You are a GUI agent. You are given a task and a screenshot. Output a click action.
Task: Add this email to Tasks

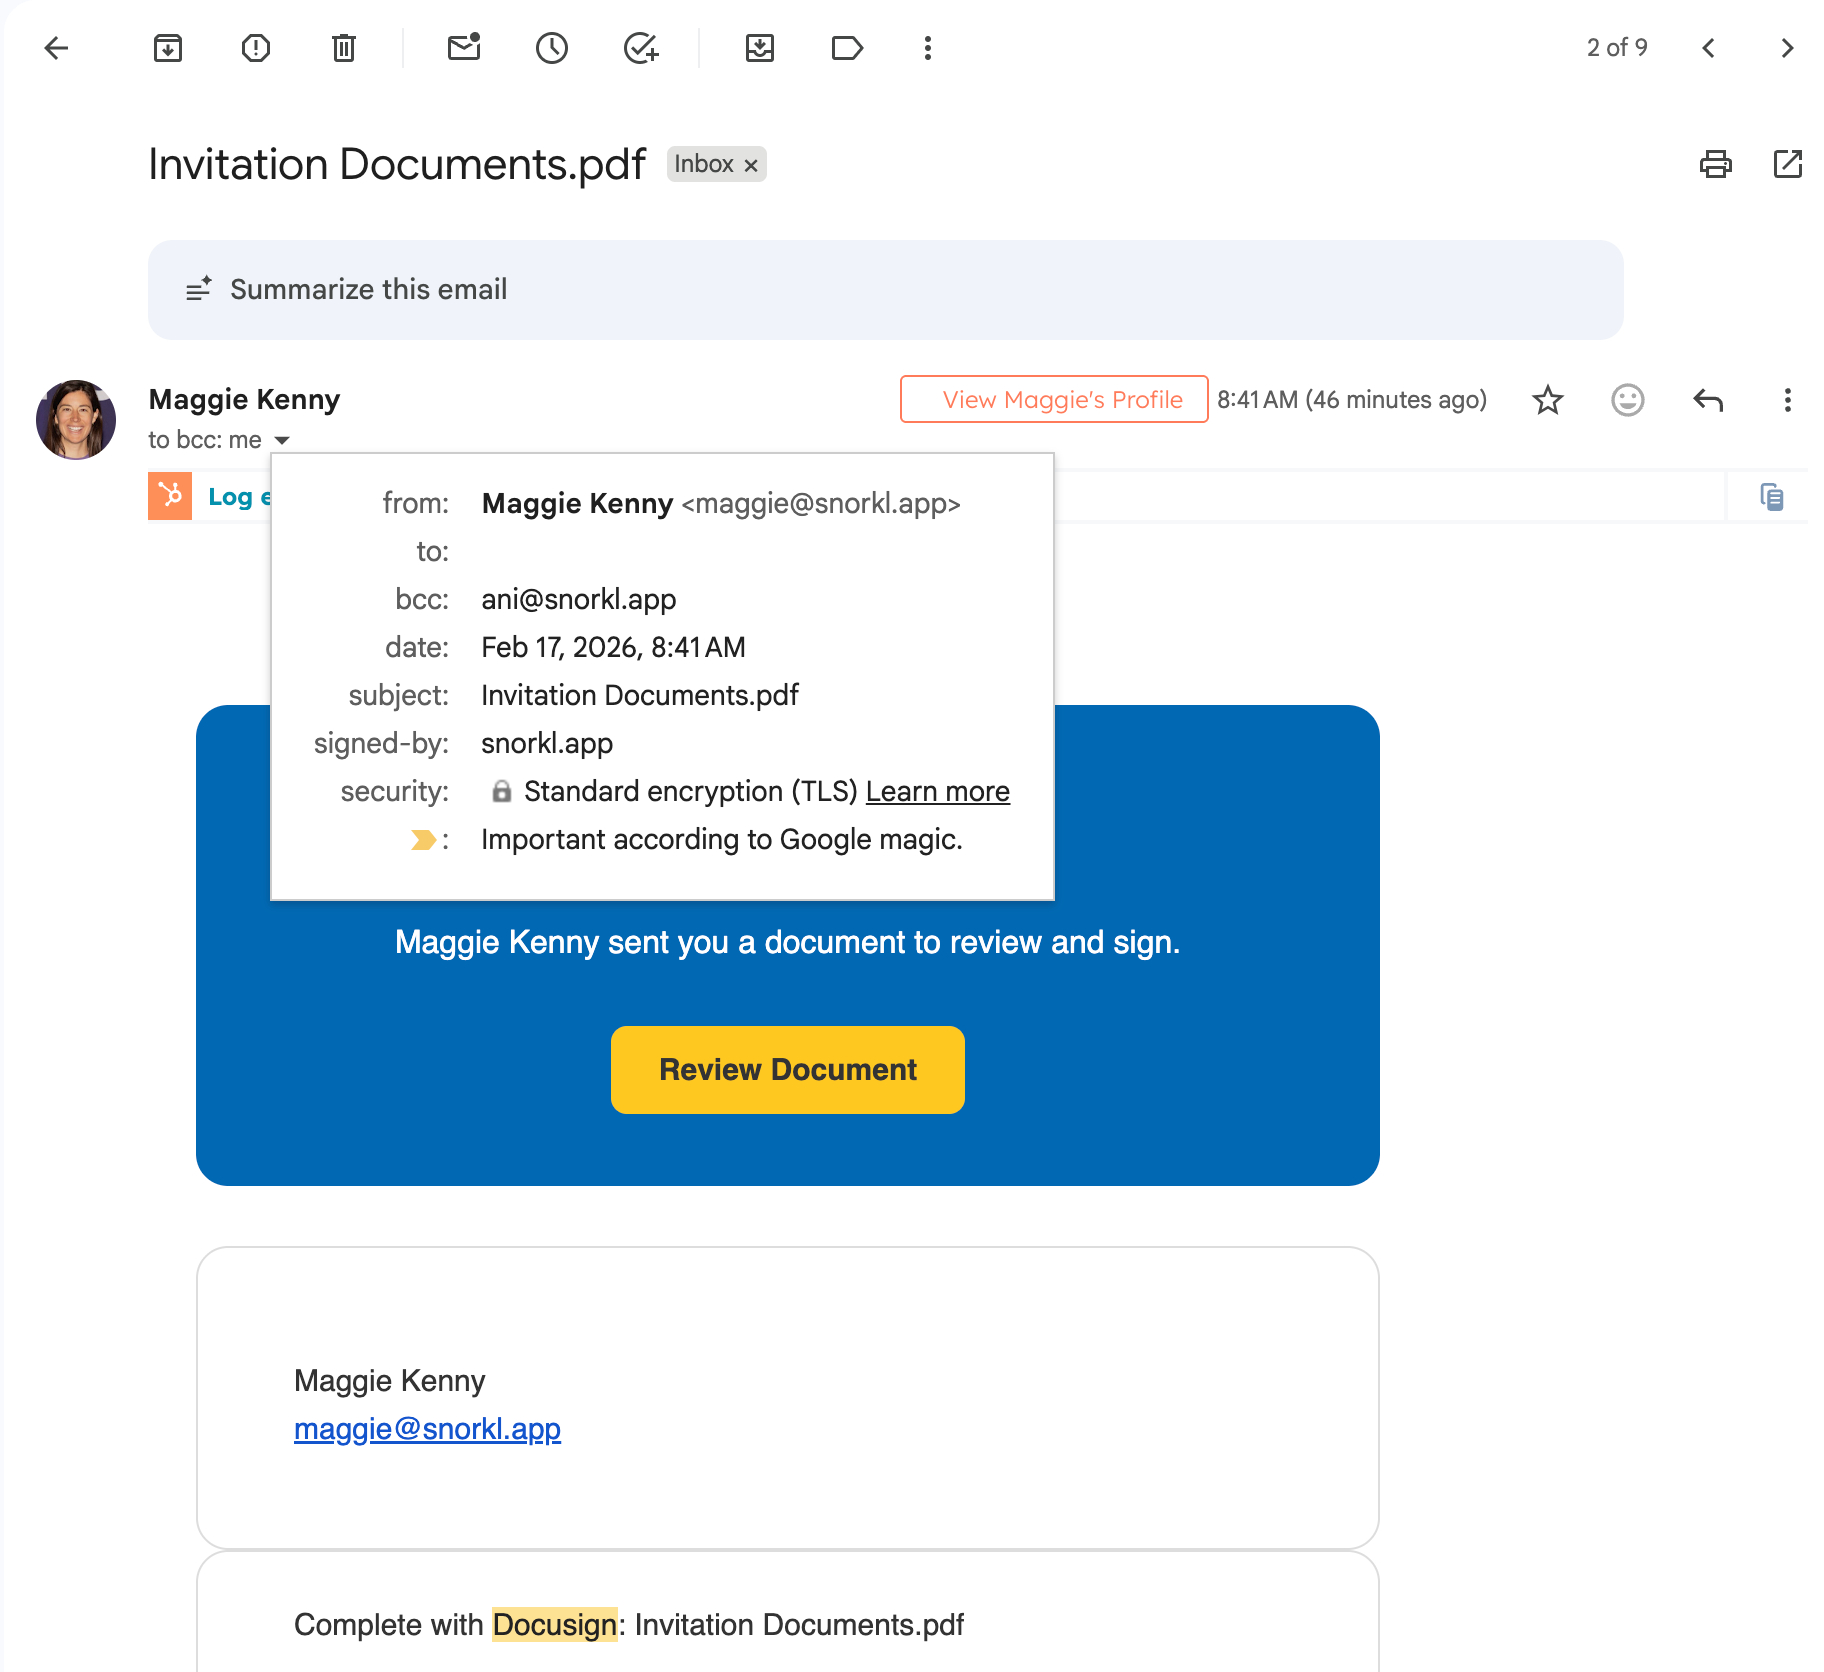pos(640,48)
